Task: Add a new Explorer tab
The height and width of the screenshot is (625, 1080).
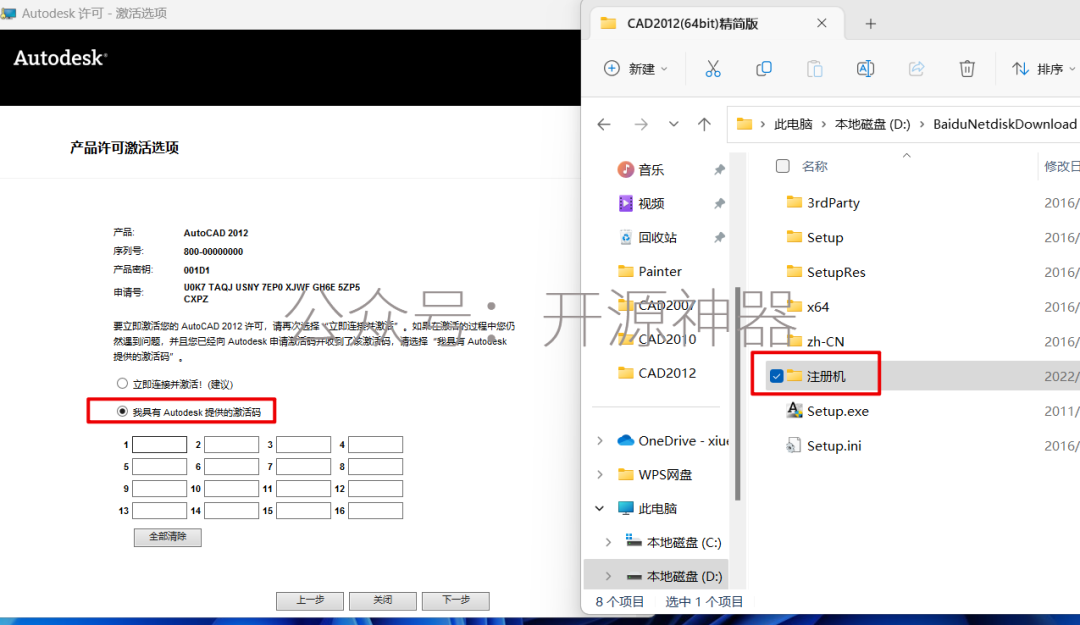Action: 871,23
